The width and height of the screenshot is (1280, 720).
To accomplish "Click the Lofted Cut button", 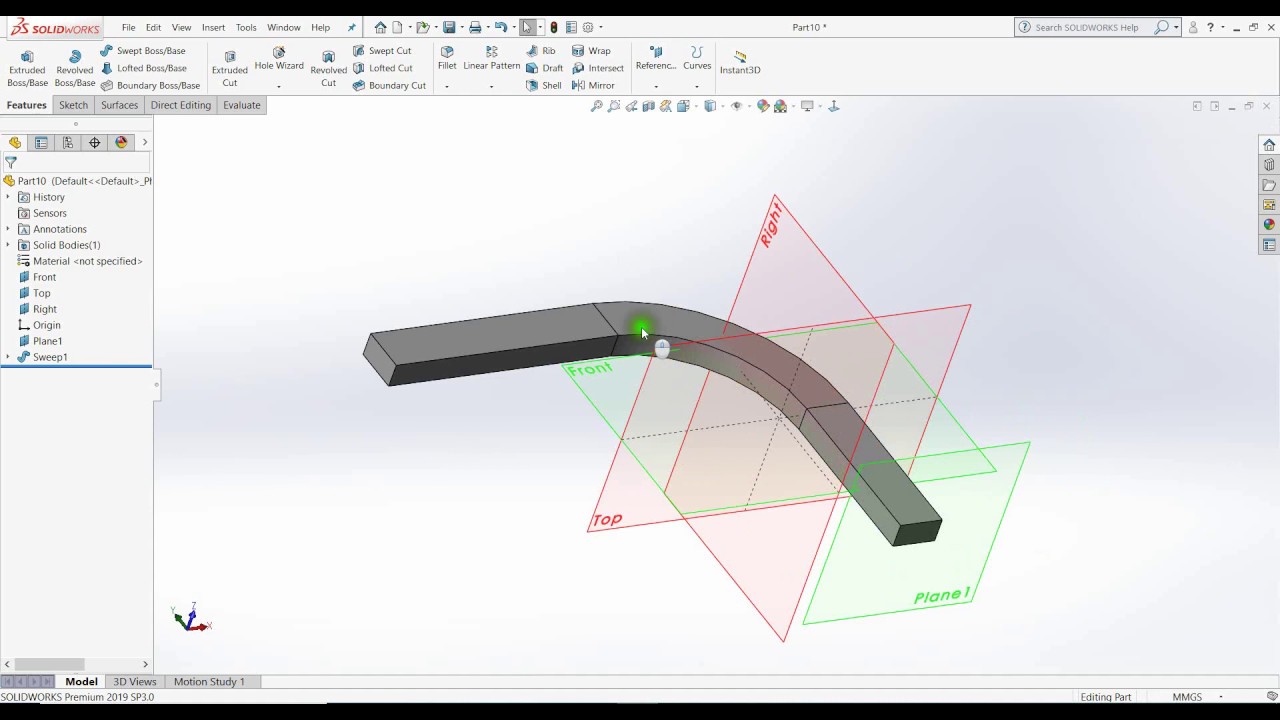I will pos(383,68).
